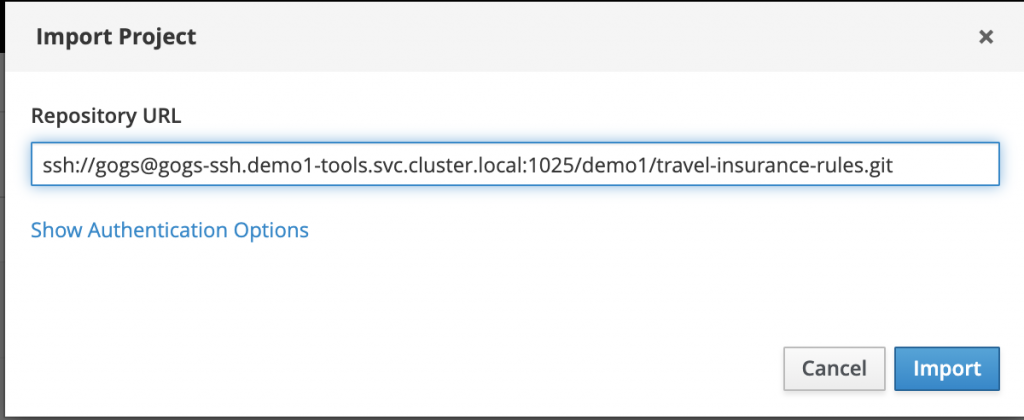Image resolution: width=1024 pixels, height=420 pixels.
Task: Click the Repository URL label
Action: [x=106, y=116]
